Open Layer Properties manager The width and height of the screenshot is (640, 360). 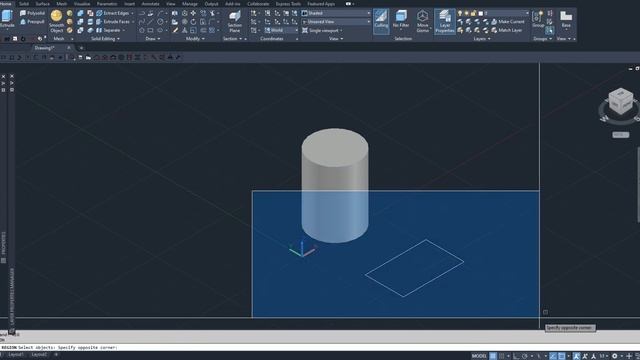444,21
